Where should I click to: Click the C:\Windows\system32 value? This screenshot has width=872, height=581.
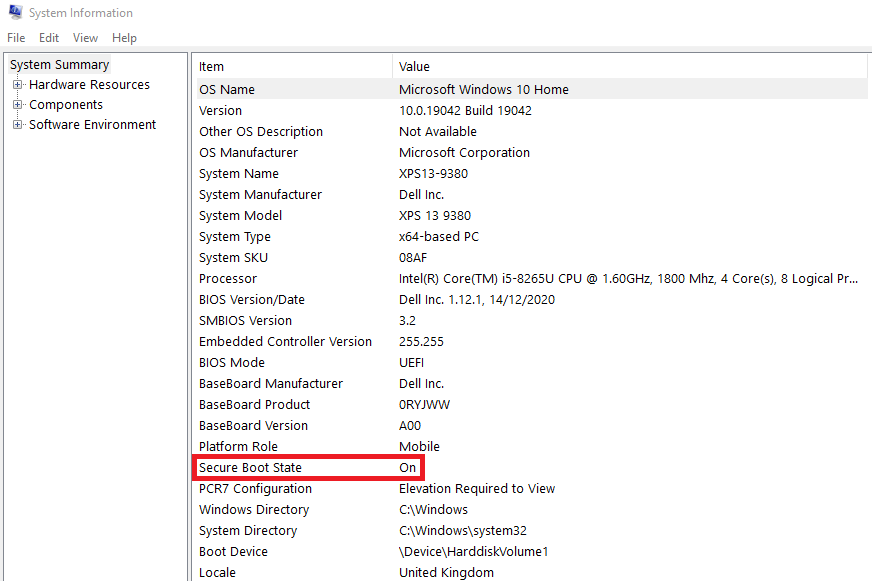[x=463, y=531]
